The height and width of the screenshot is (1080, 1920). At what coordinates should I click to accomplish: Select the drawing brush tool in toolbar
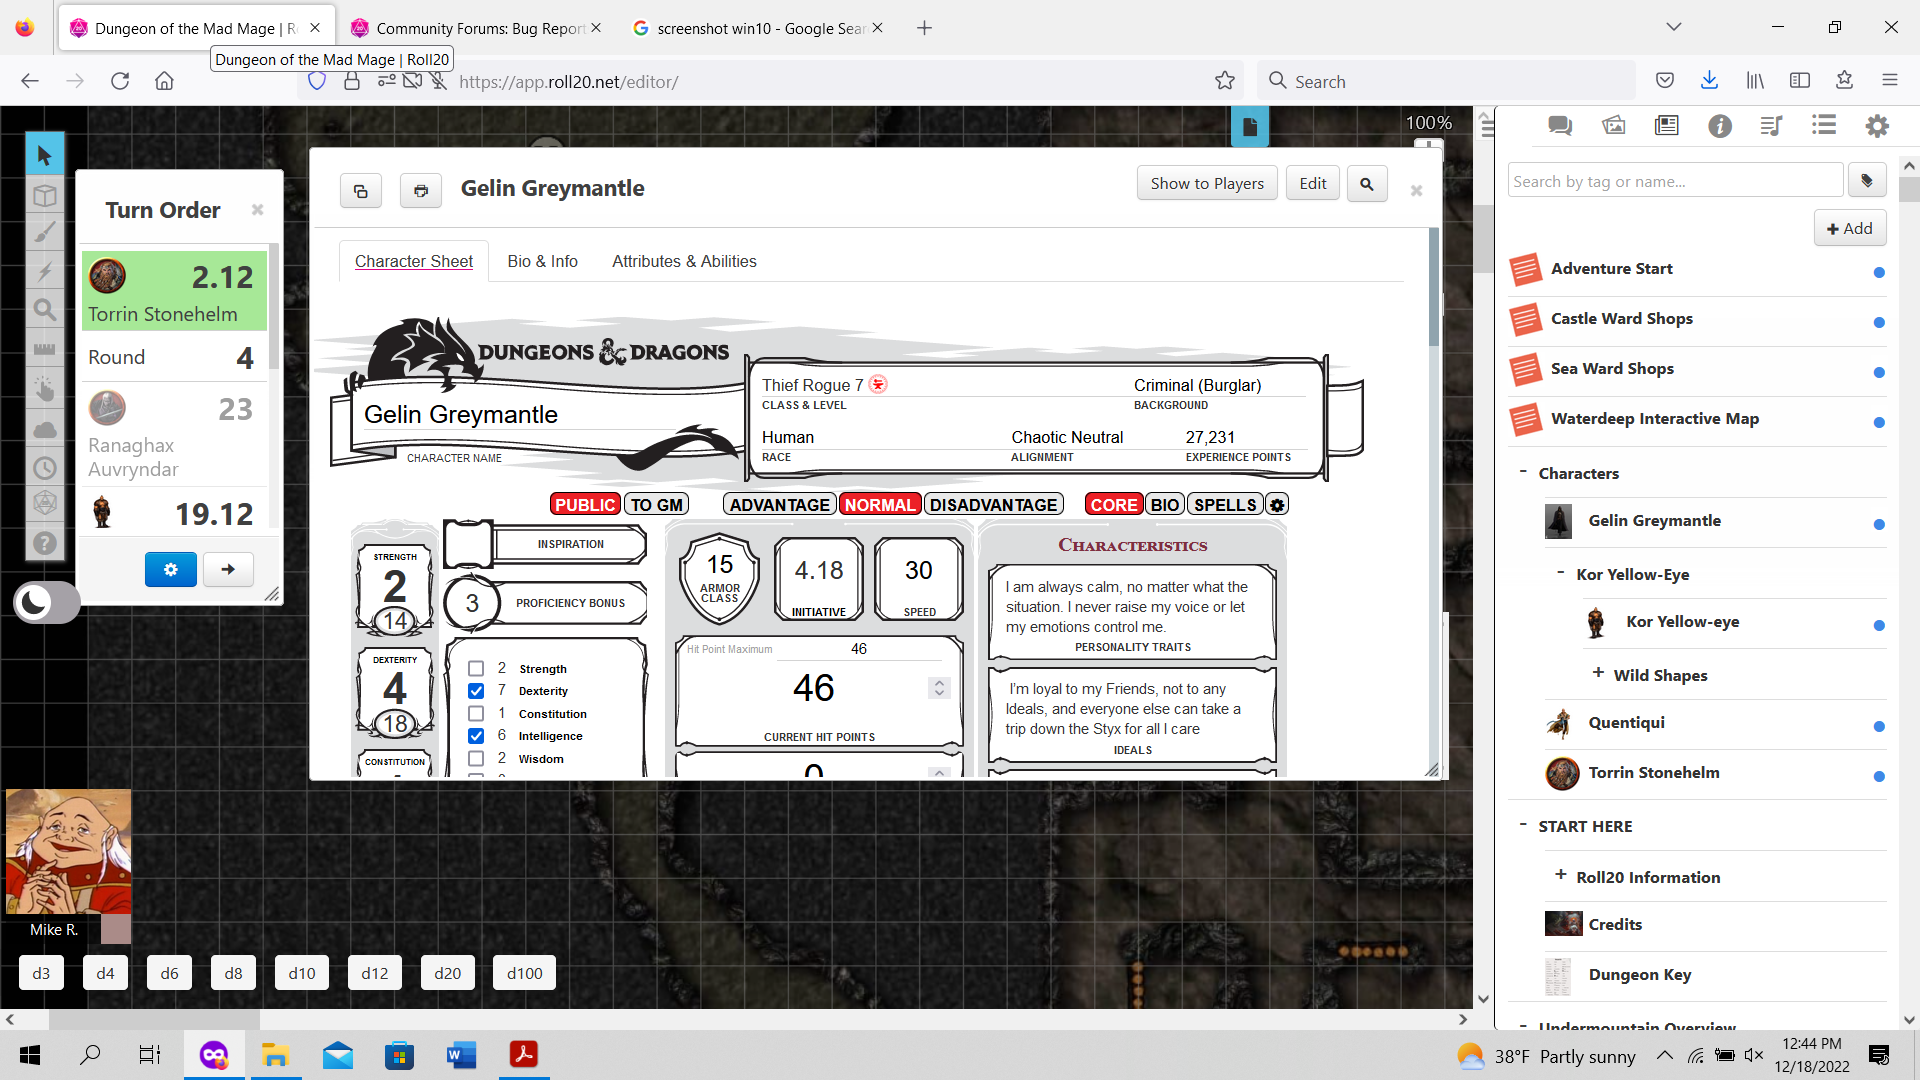(x=44, y=233)
